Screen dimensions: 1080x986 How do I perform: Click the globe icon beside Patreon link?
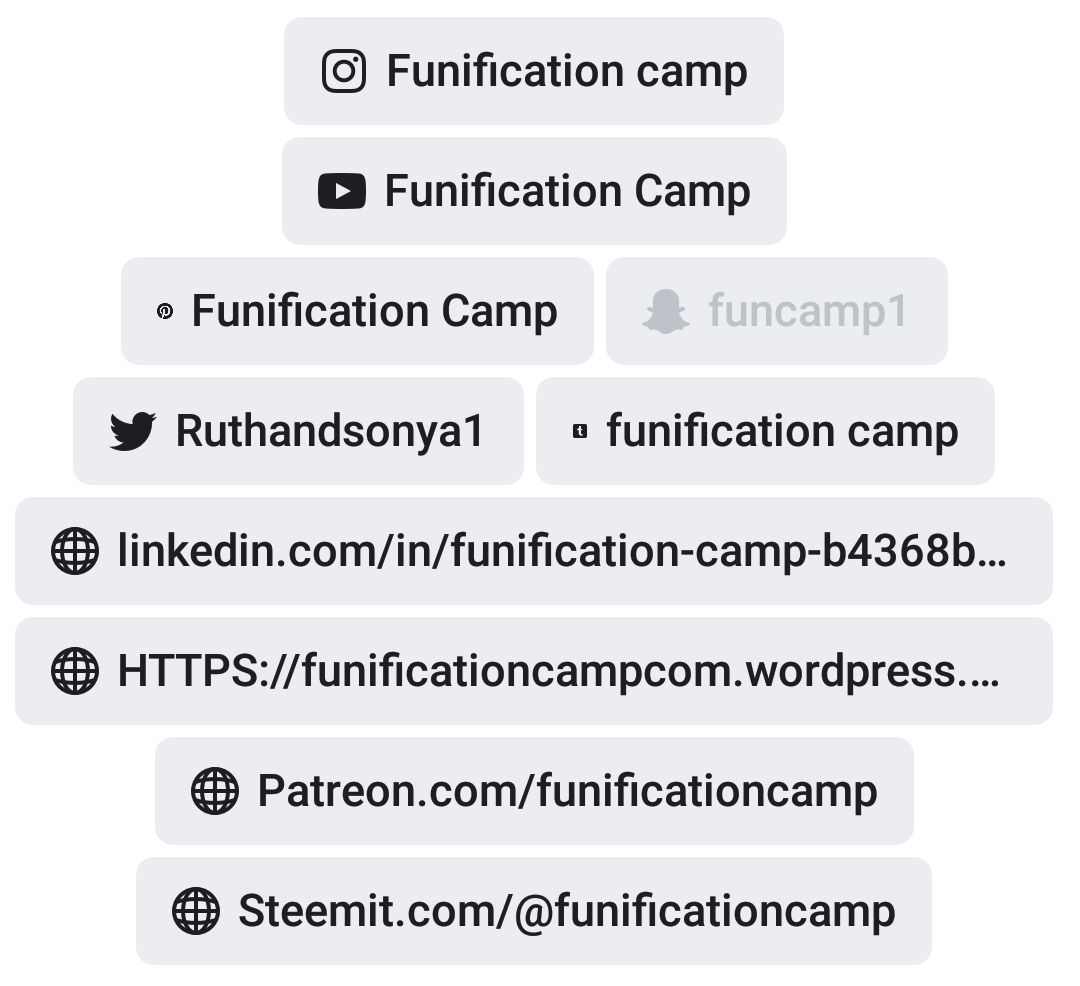(x=215, y=791)
